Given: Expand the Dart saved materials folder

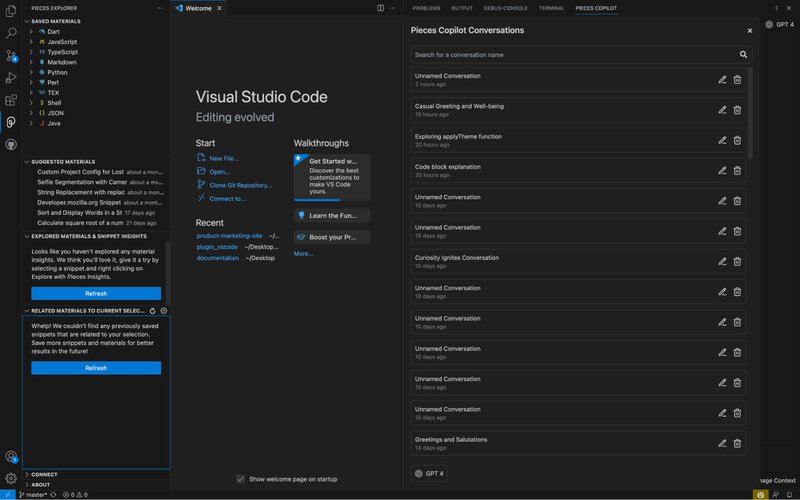Looking at the screenshot, I should 31,32.
